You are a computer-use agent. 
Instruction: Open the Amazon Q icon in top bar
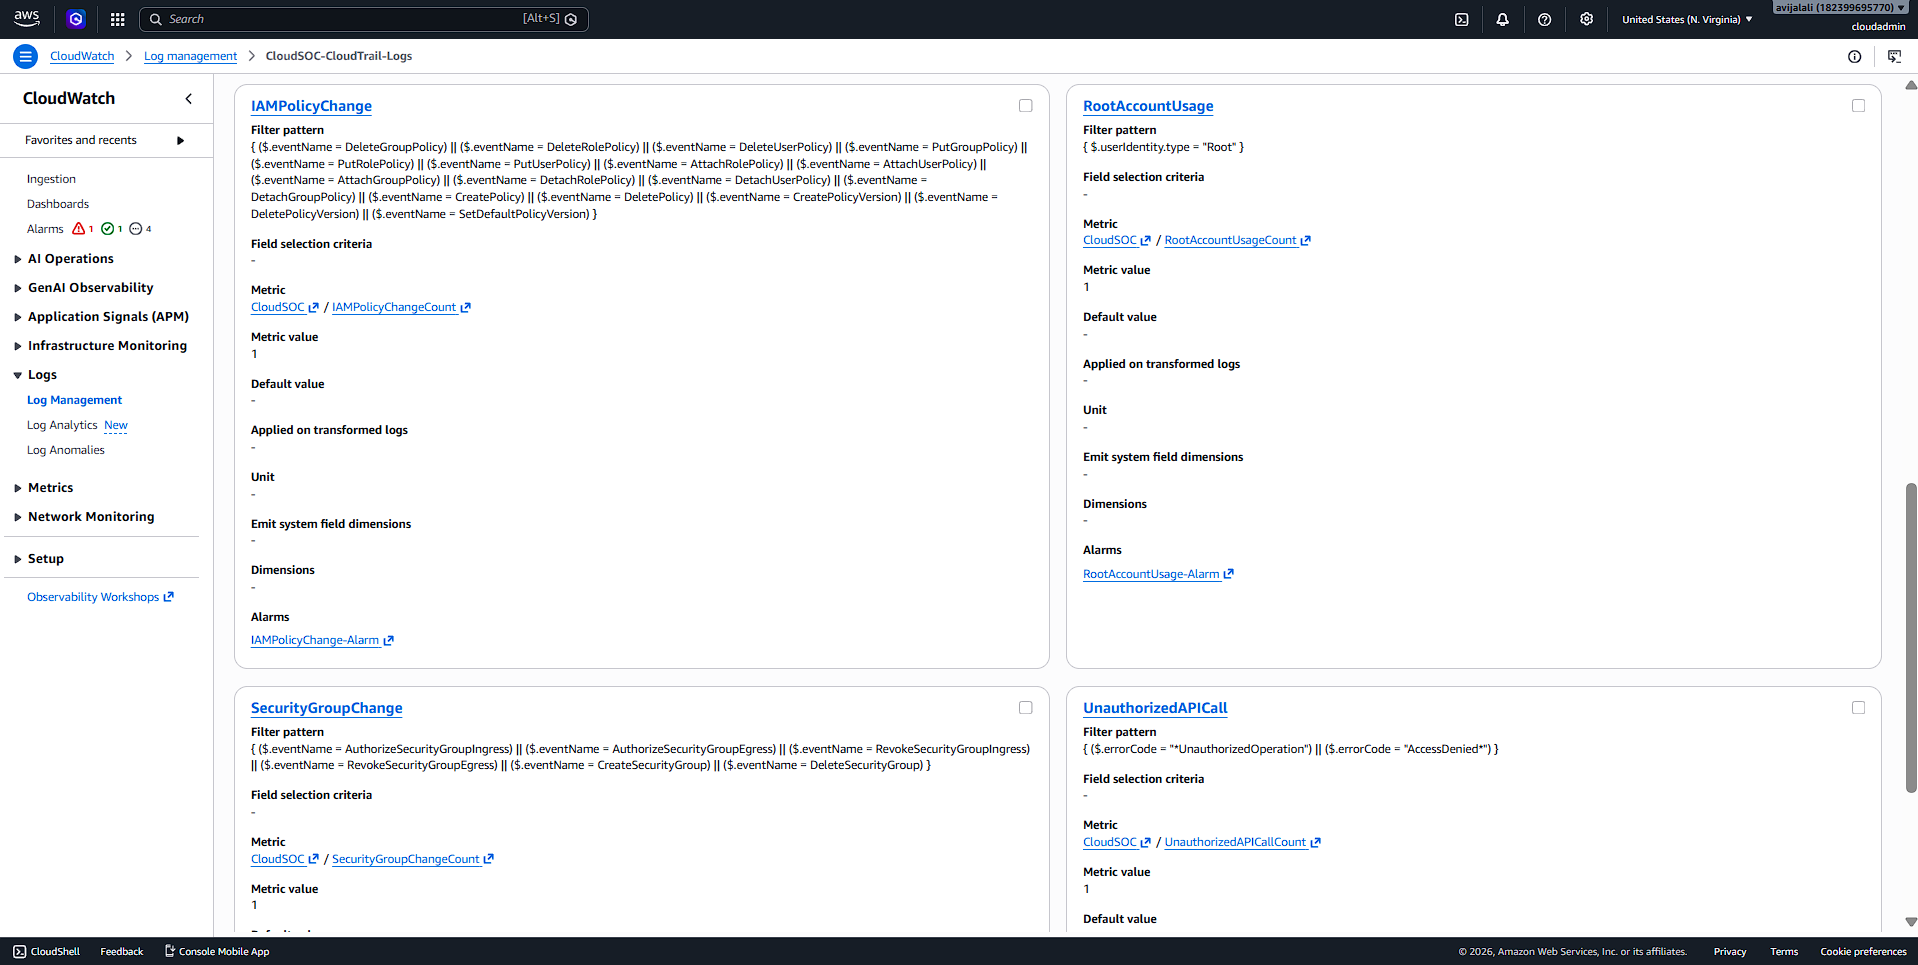tap(76, 19)
